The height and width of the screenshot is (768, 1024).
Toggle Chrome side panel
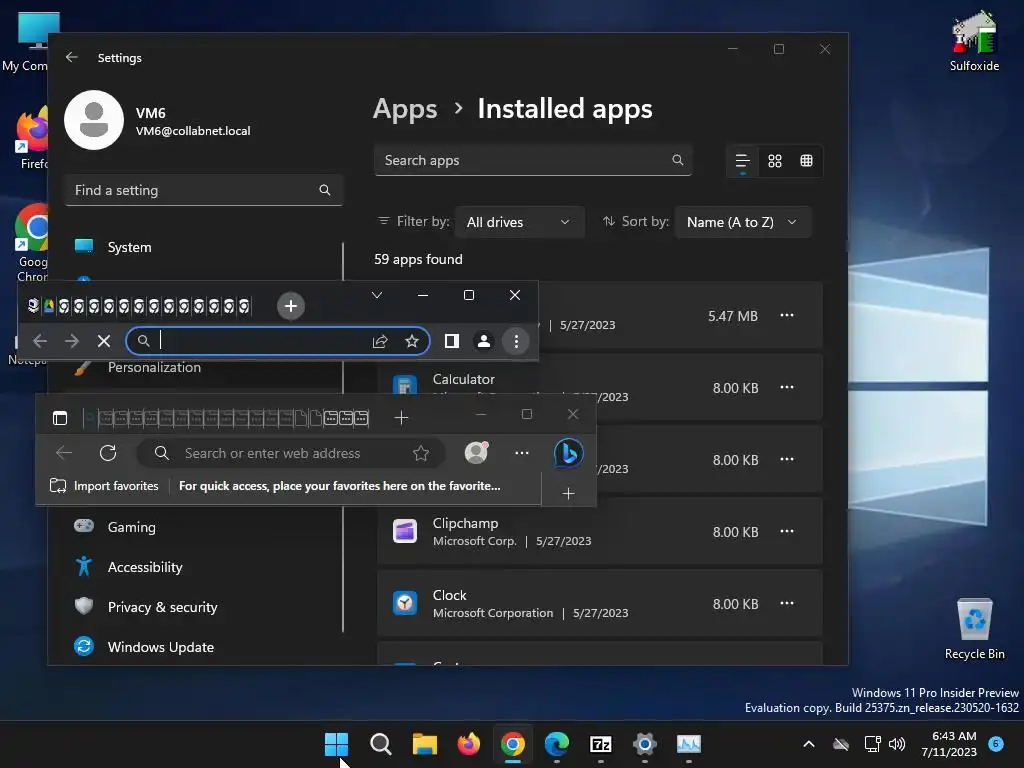coord(452,341)
